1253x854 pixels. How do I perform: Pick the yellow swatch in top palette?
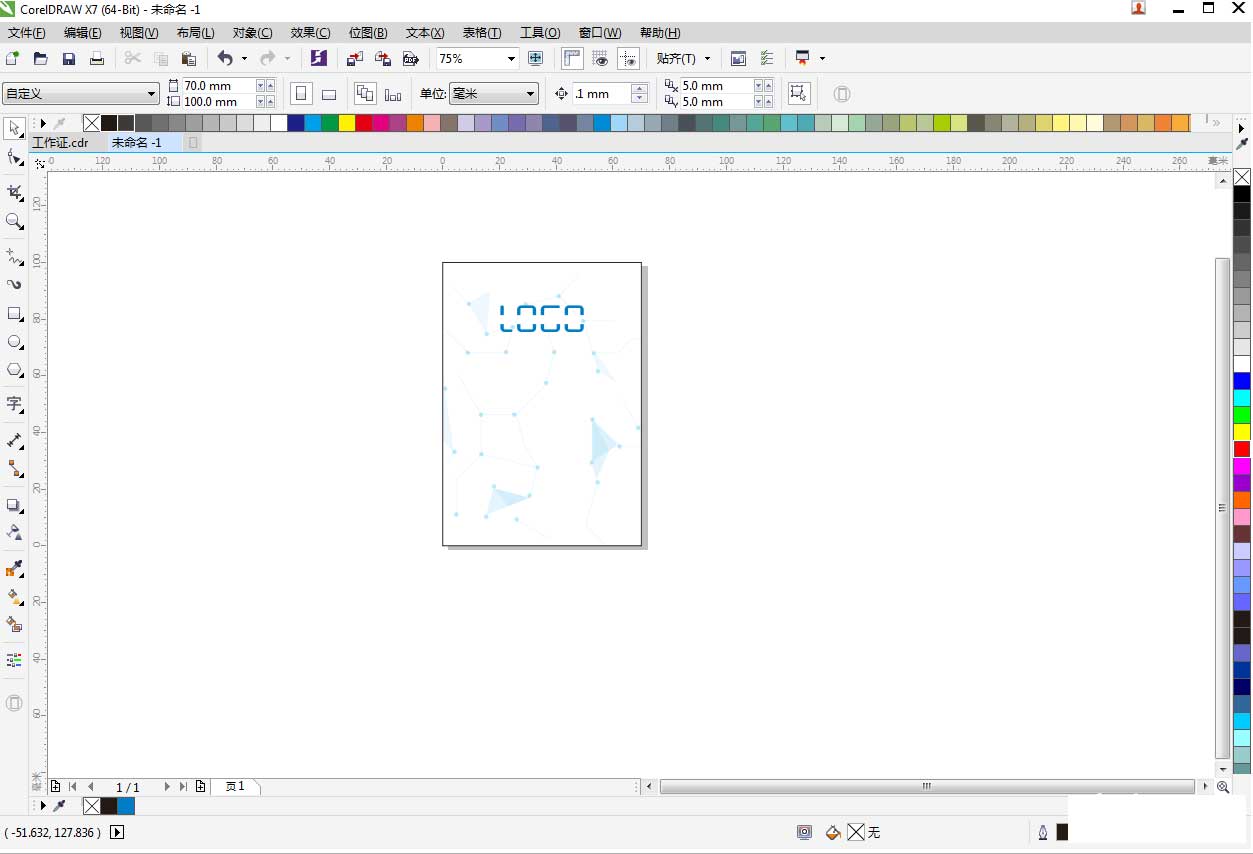pyautogui.click(x=346, y=123)
